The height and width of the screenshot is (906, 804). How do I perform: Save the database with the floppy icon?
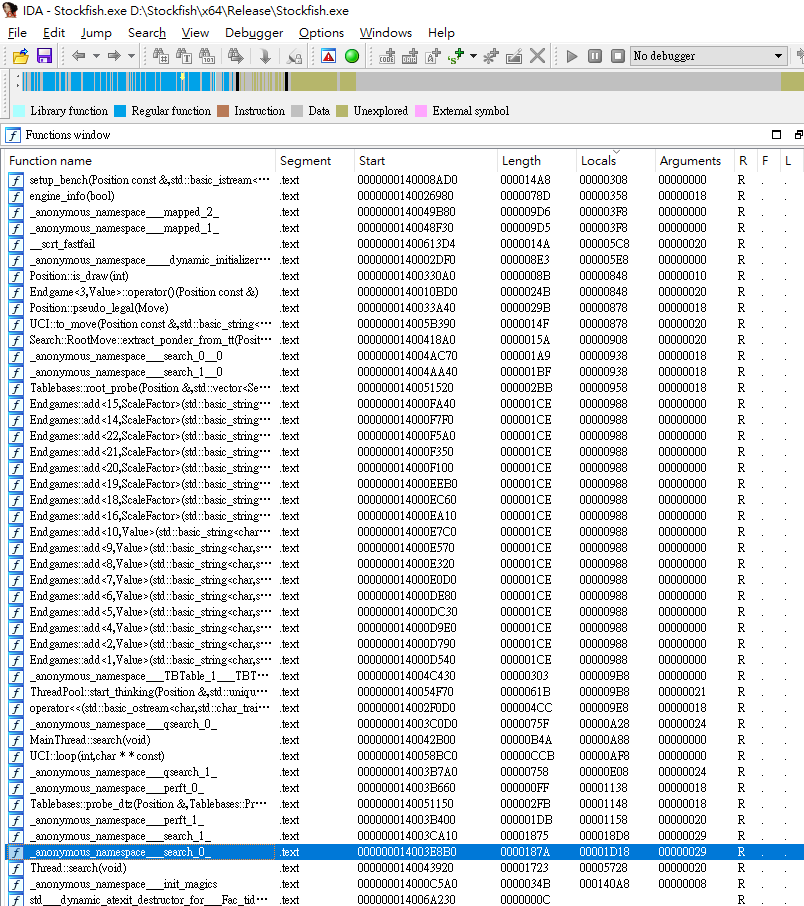click(45, 56)
